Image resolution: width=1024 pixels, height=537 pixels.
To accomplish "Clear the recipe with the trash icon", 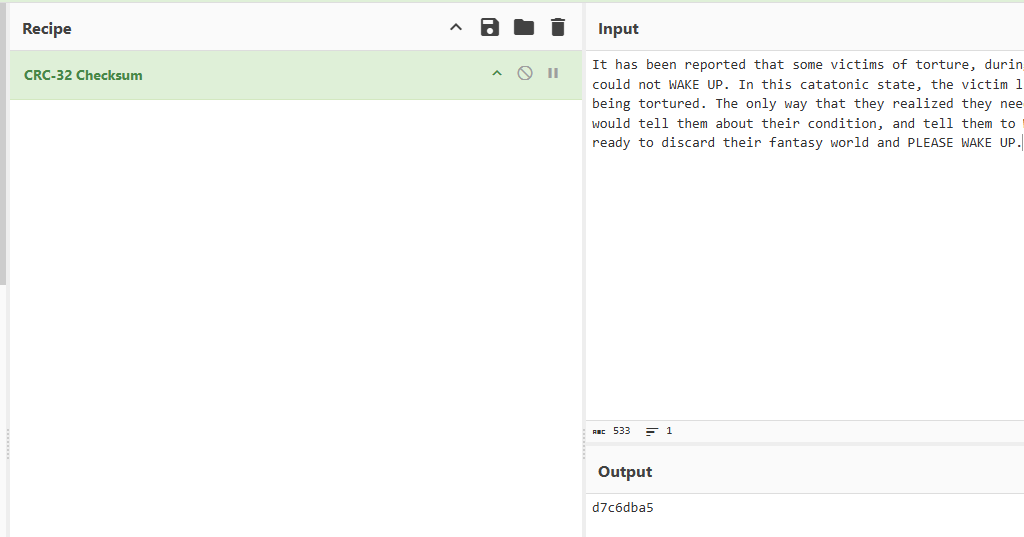I will (x=558, y=27).
